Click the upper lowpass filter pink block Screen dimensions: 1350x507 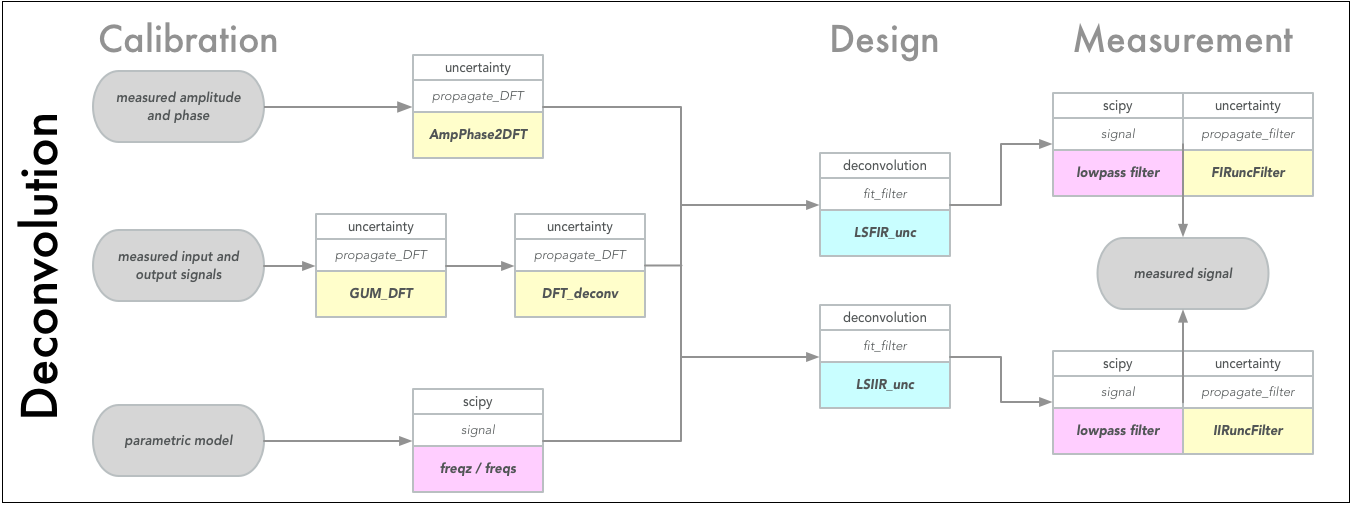coord(1118,173)
